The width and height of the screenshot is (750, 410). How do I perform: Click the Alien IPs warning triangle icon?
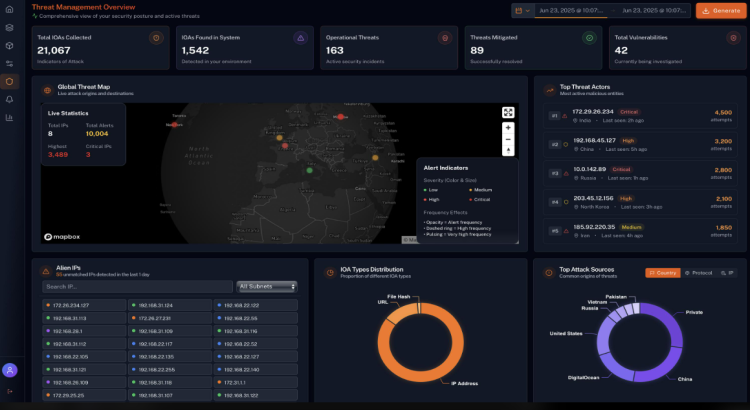tap(46, 271)
